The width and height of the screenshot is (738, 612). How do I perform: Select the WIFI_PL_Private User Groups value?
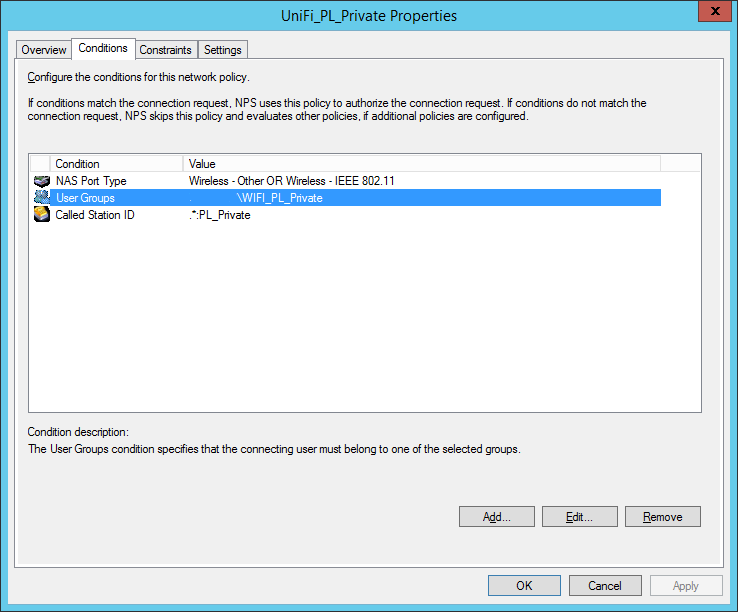[280, 198]
